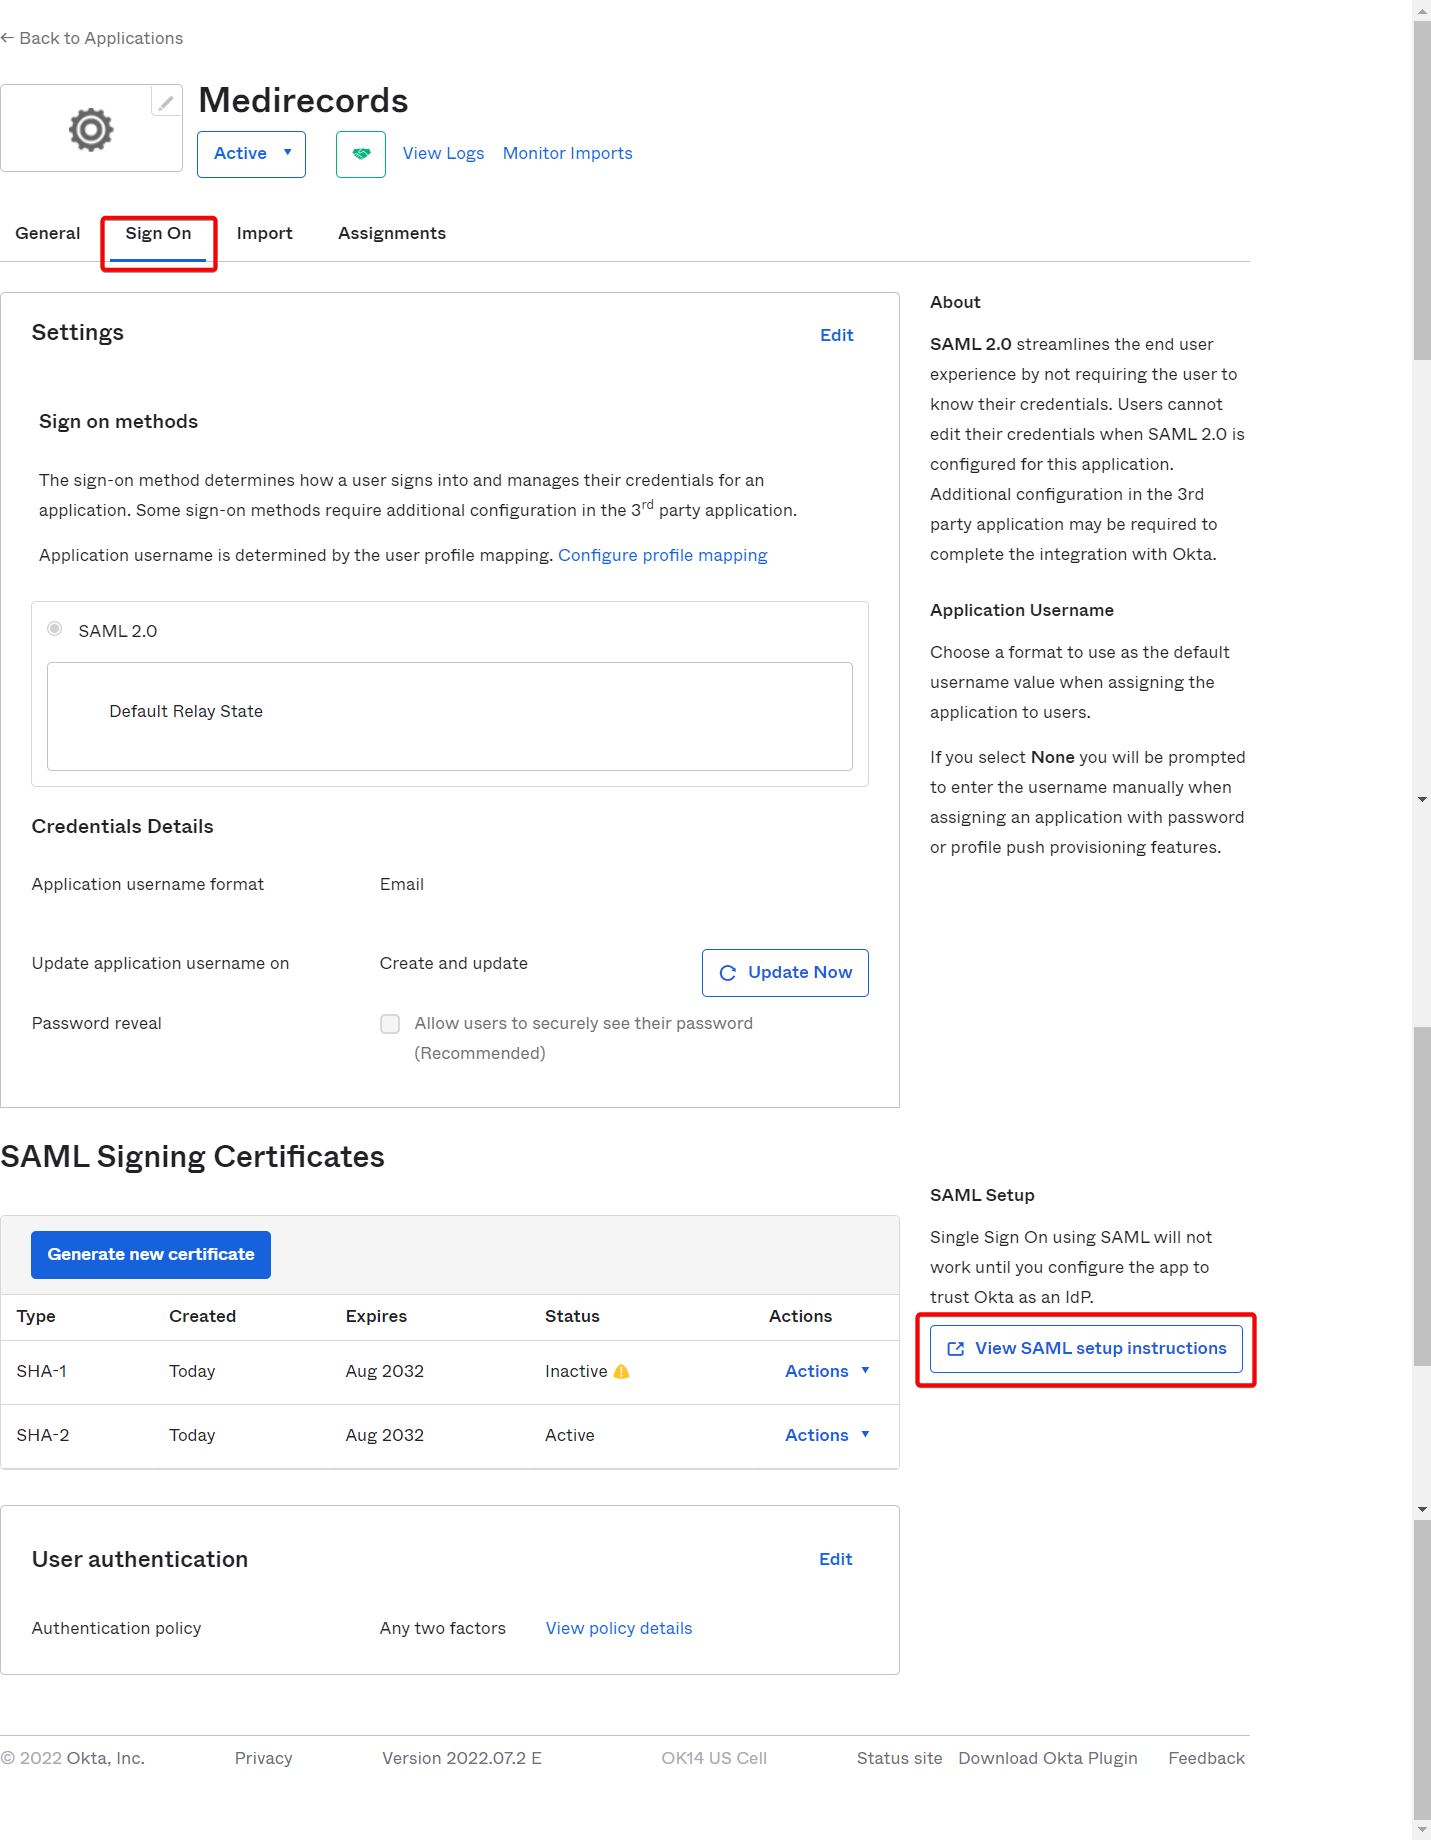The height and width of the screenshot is (1840, 1431).
Task: Open Configure profile mapping link
Action: point(663,555)
